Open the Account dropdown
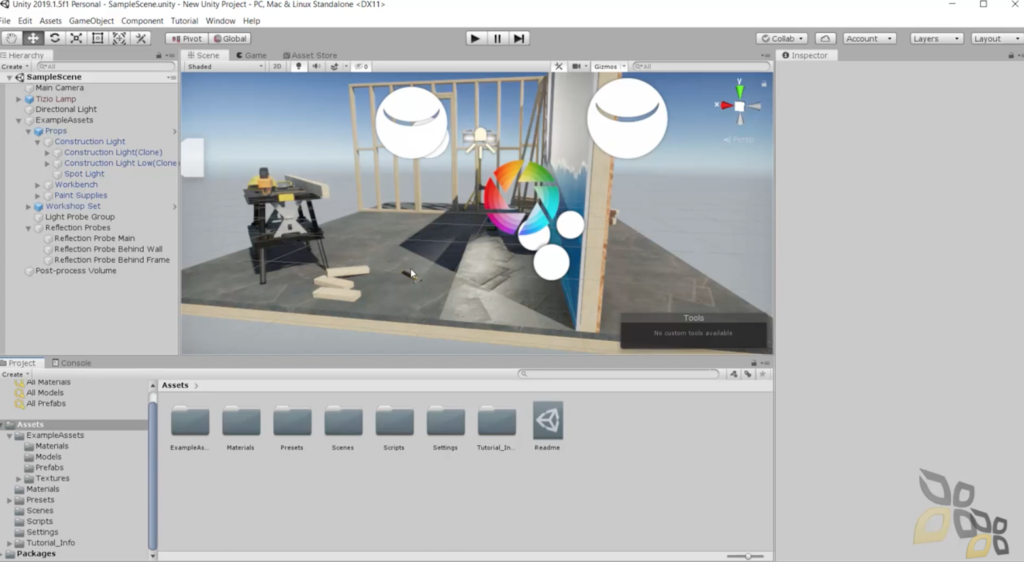1024x562 pixels. coord(869,39)
